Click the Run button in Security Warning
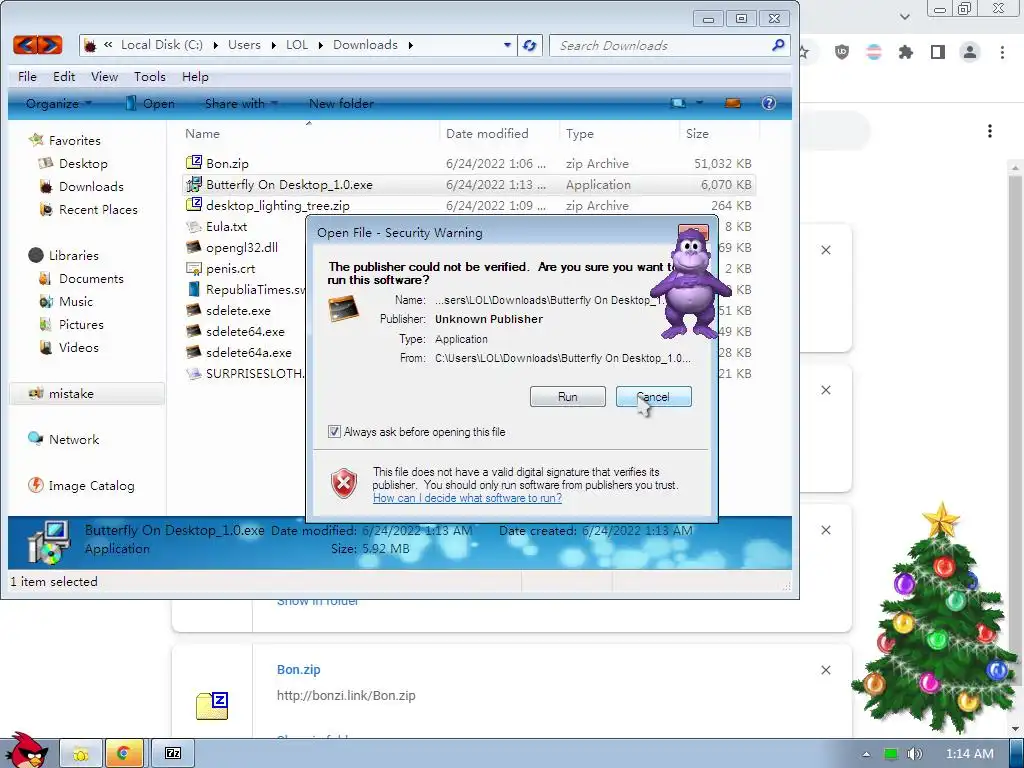1024x768 pixels. click(x=568, y=396)
